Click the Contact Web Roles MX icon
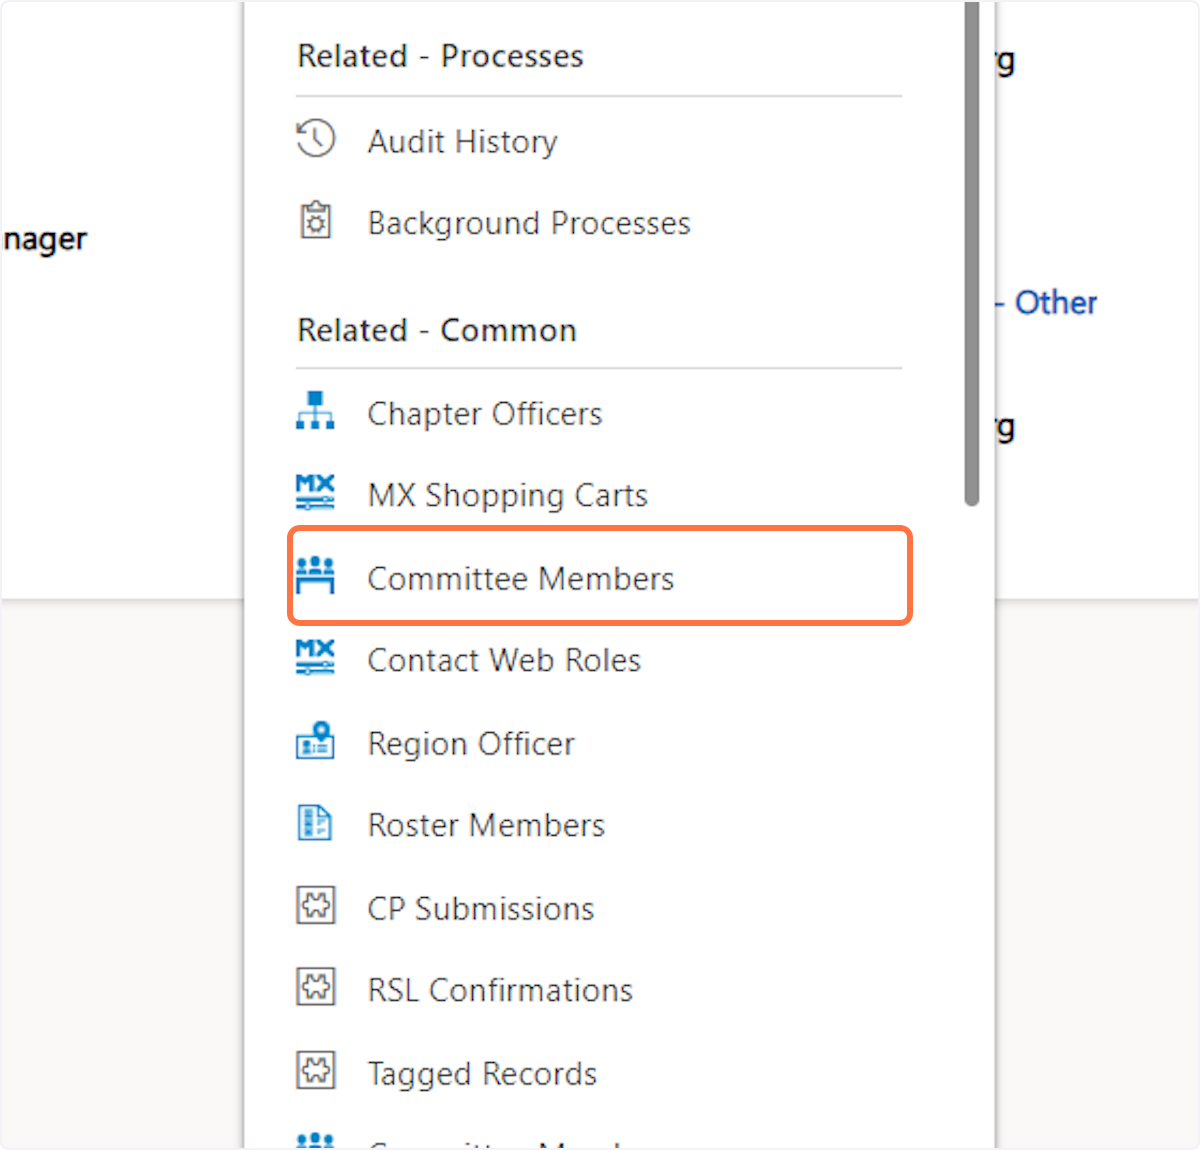The width and height of the screenshot is (1200, 1150). click(315, 658)
